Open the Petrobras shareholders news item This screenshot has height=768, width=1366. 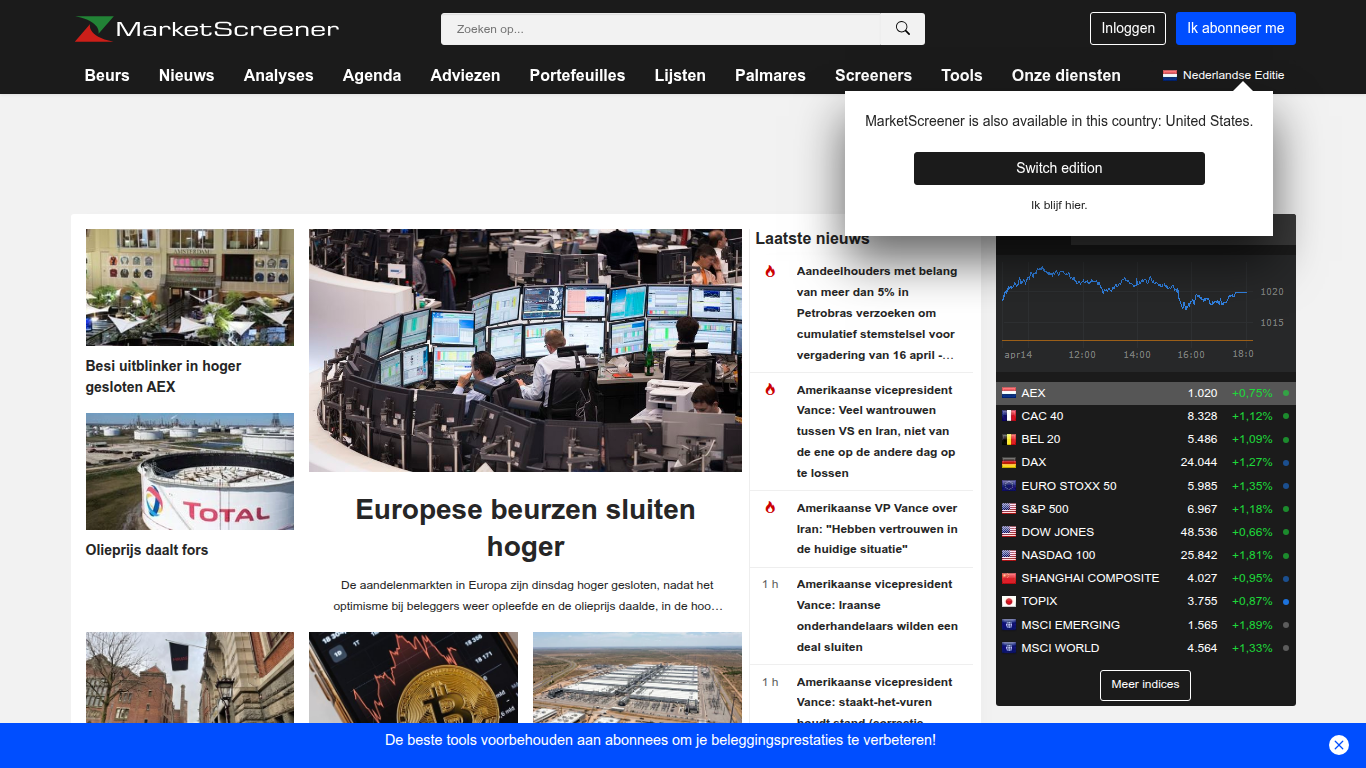[x=877, y=313]
